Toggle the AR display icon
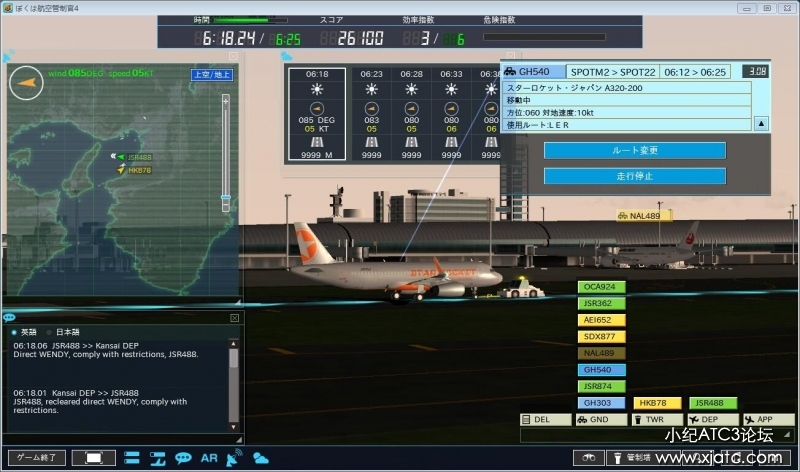Screen dimensions: 800x472 tap(209, 457)
